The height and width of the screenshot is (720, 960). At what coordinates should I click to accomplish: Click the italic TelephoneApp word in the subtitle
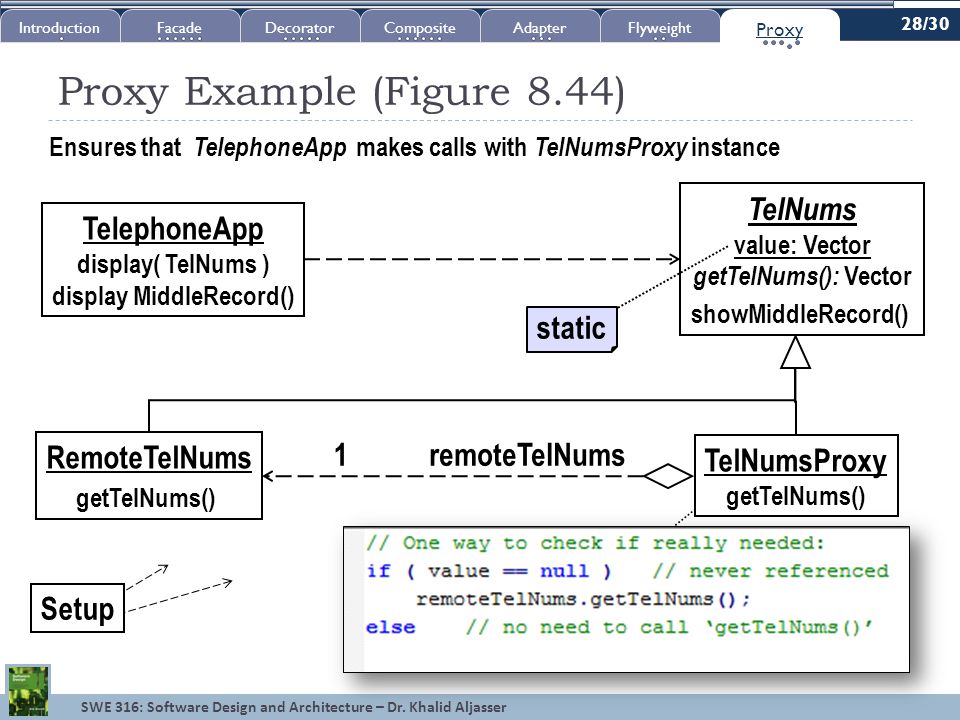pos(270,148)
